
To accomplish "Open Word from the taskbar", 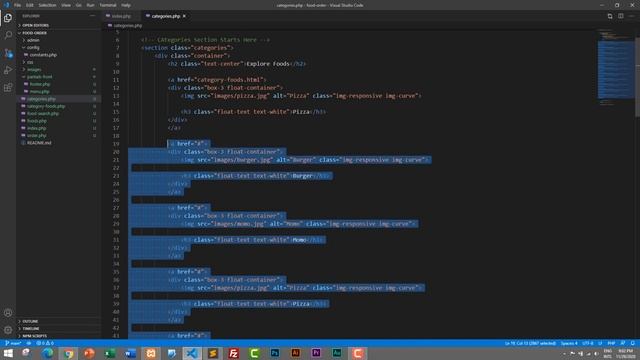I will tap(130, 353).
